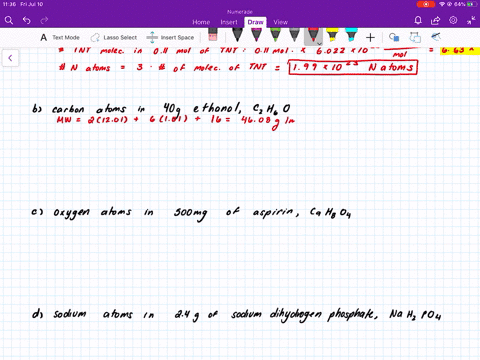The image size is (480, 360).
Task: Toggle Text Mode
Action: coord(60,37)
